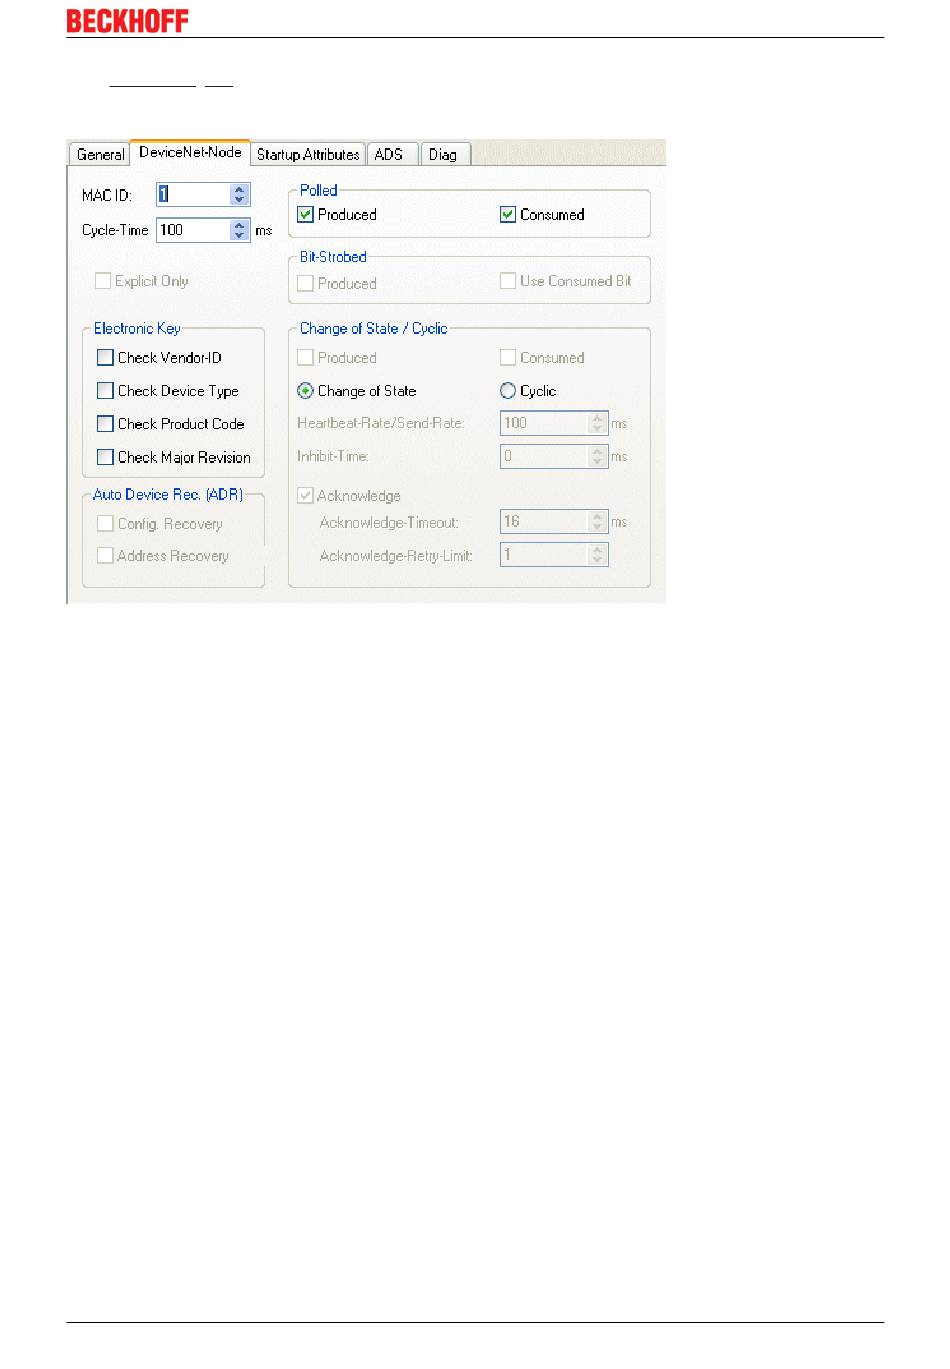Switch to the Diag tab
The image size is (950, 1369).
click(443, 154)
